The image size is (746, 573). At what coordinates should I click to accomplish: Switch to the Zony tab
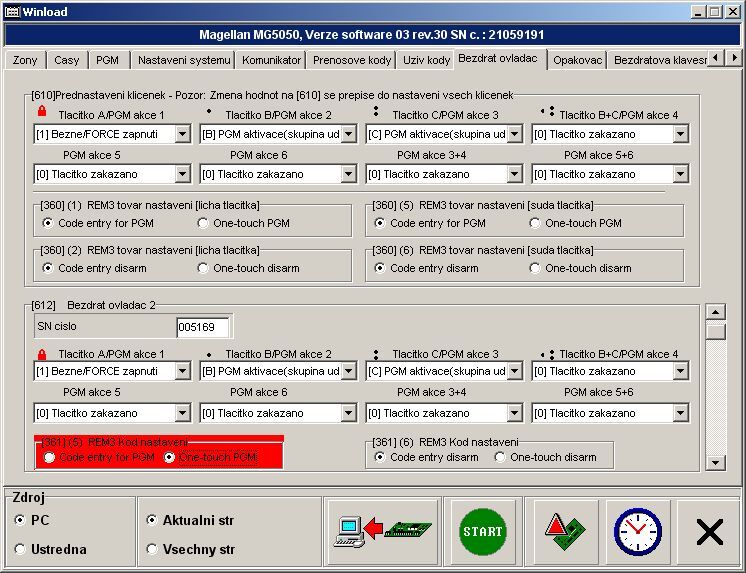pos(25,60)
